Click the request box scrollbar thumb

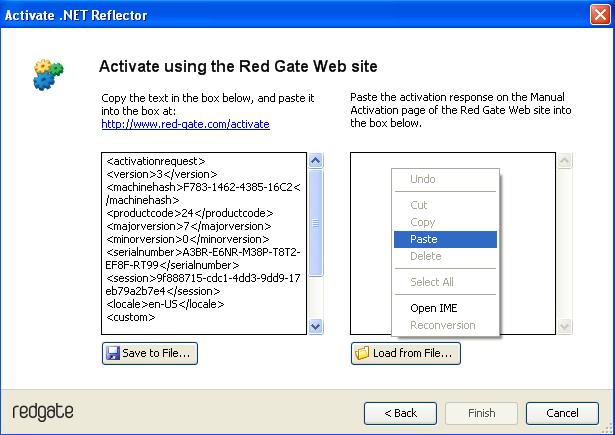(x=316, y=223)
